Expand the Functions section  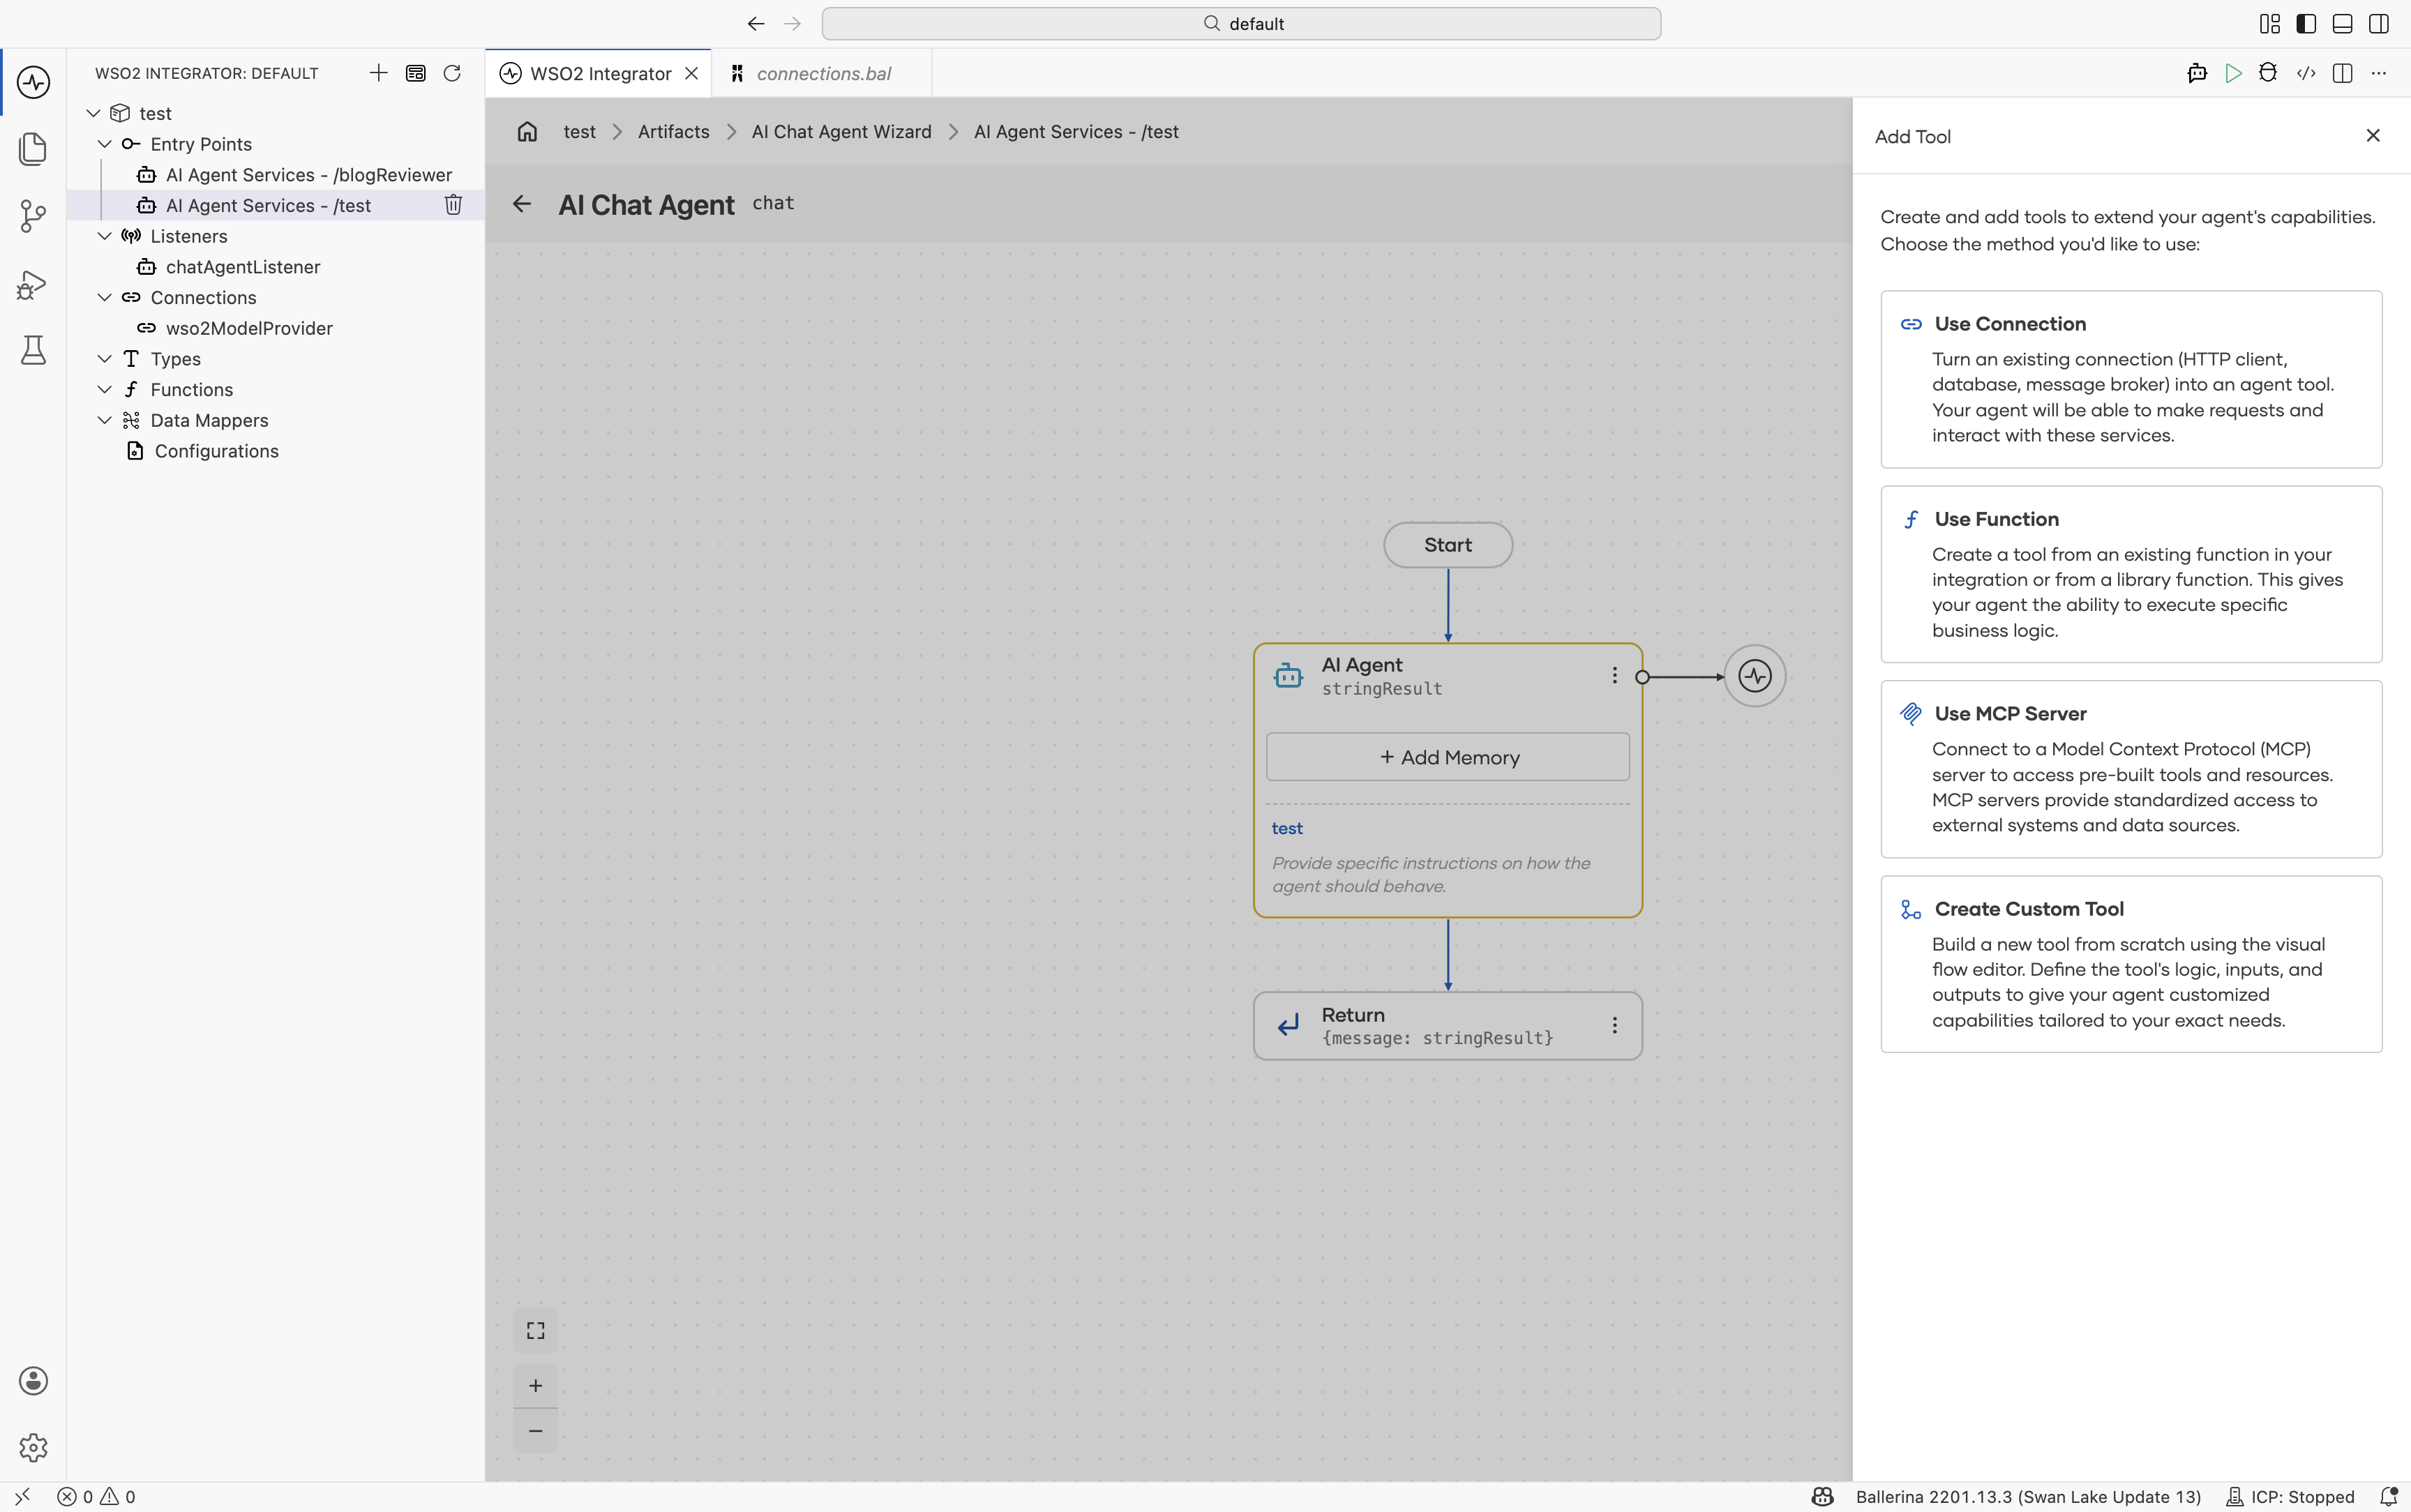click(x=105, y=390)
